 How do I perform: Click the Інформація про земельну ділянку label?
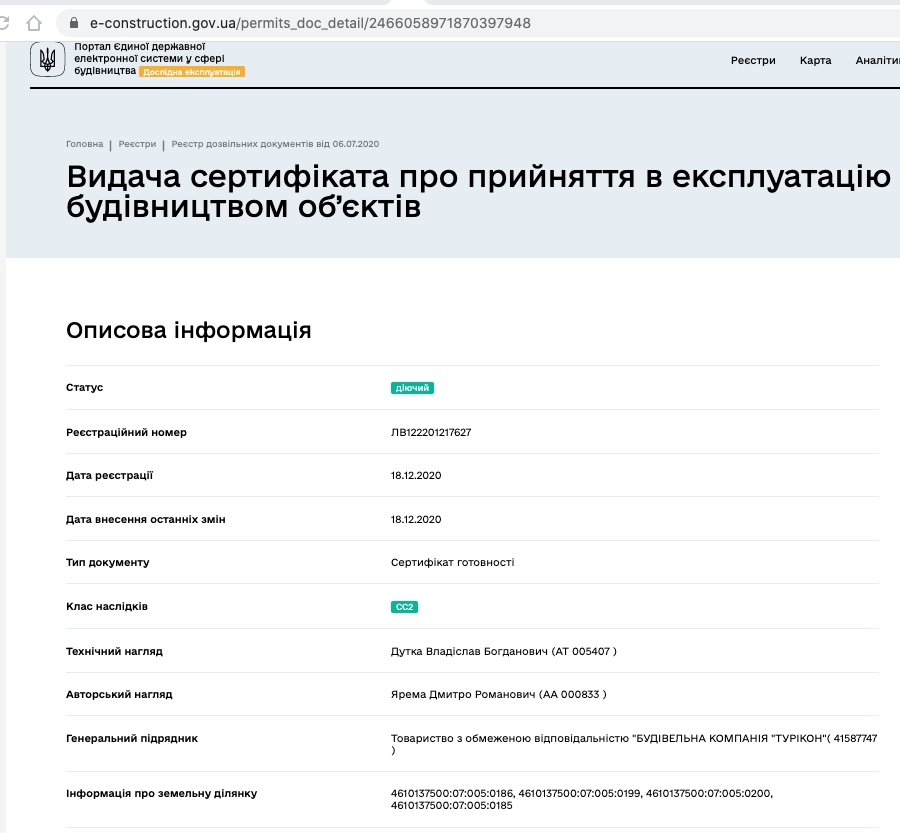tap(161, 793)
